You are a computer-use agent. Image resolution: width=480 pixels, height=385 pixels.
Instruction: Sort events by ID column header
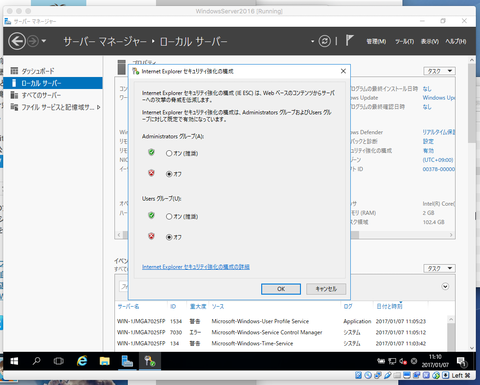click(173, 306)
